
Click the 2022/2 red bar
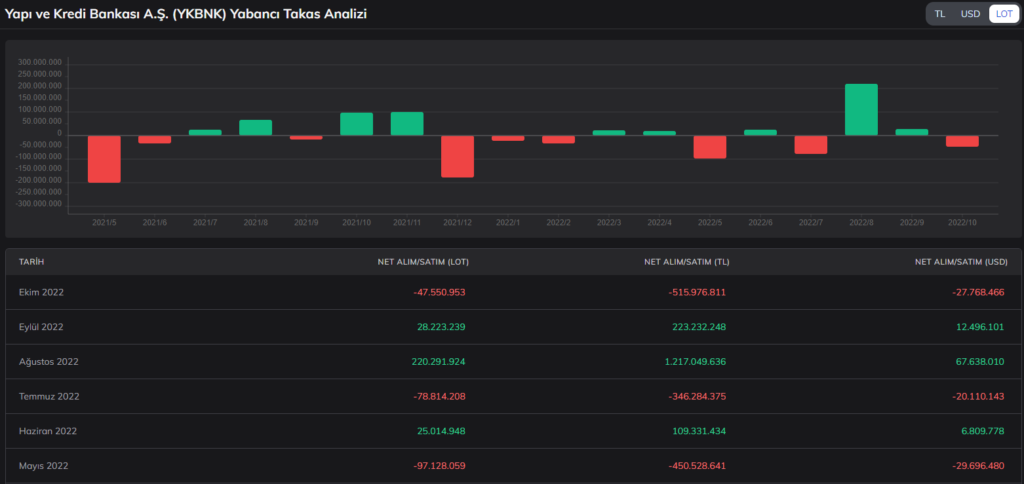[558, 139]
